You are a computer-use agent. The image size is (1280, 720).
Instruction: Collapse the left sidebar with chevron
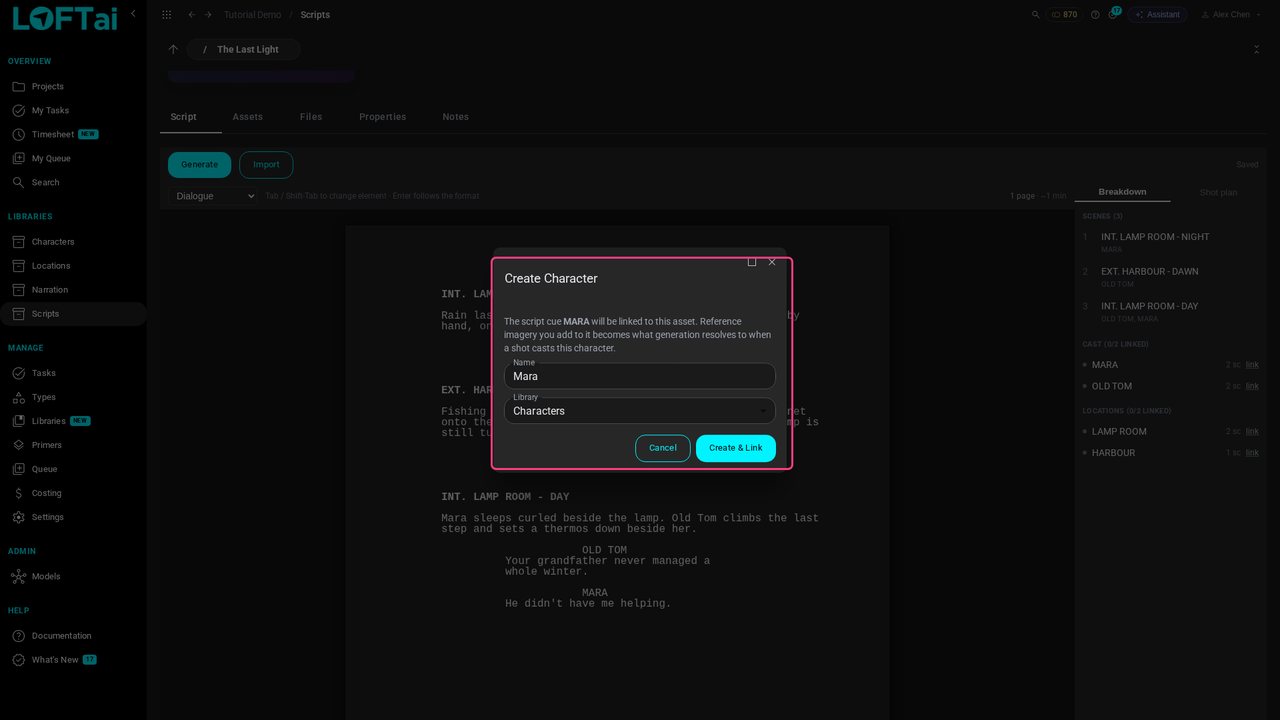134,14
